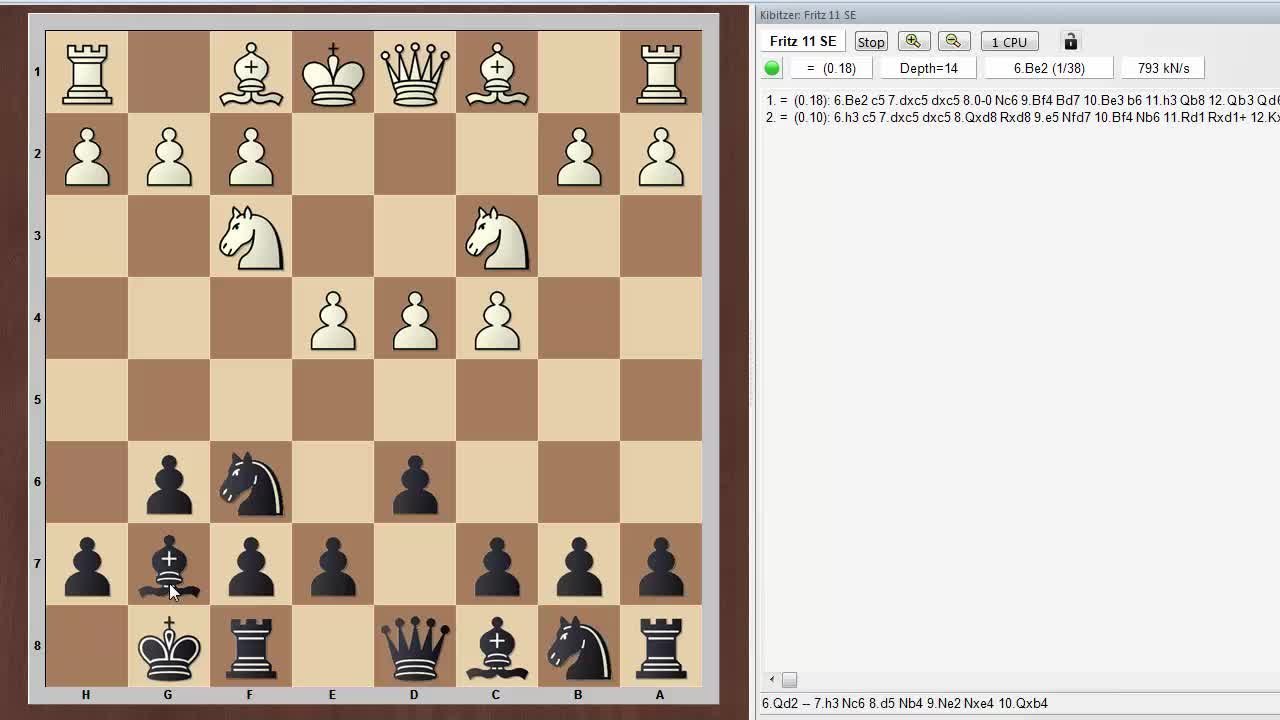The width and height of the screenshot is (1280, 720).
Task: Click the current move 6.Be2 (1/38)
Action: [x=1049, y=68]
